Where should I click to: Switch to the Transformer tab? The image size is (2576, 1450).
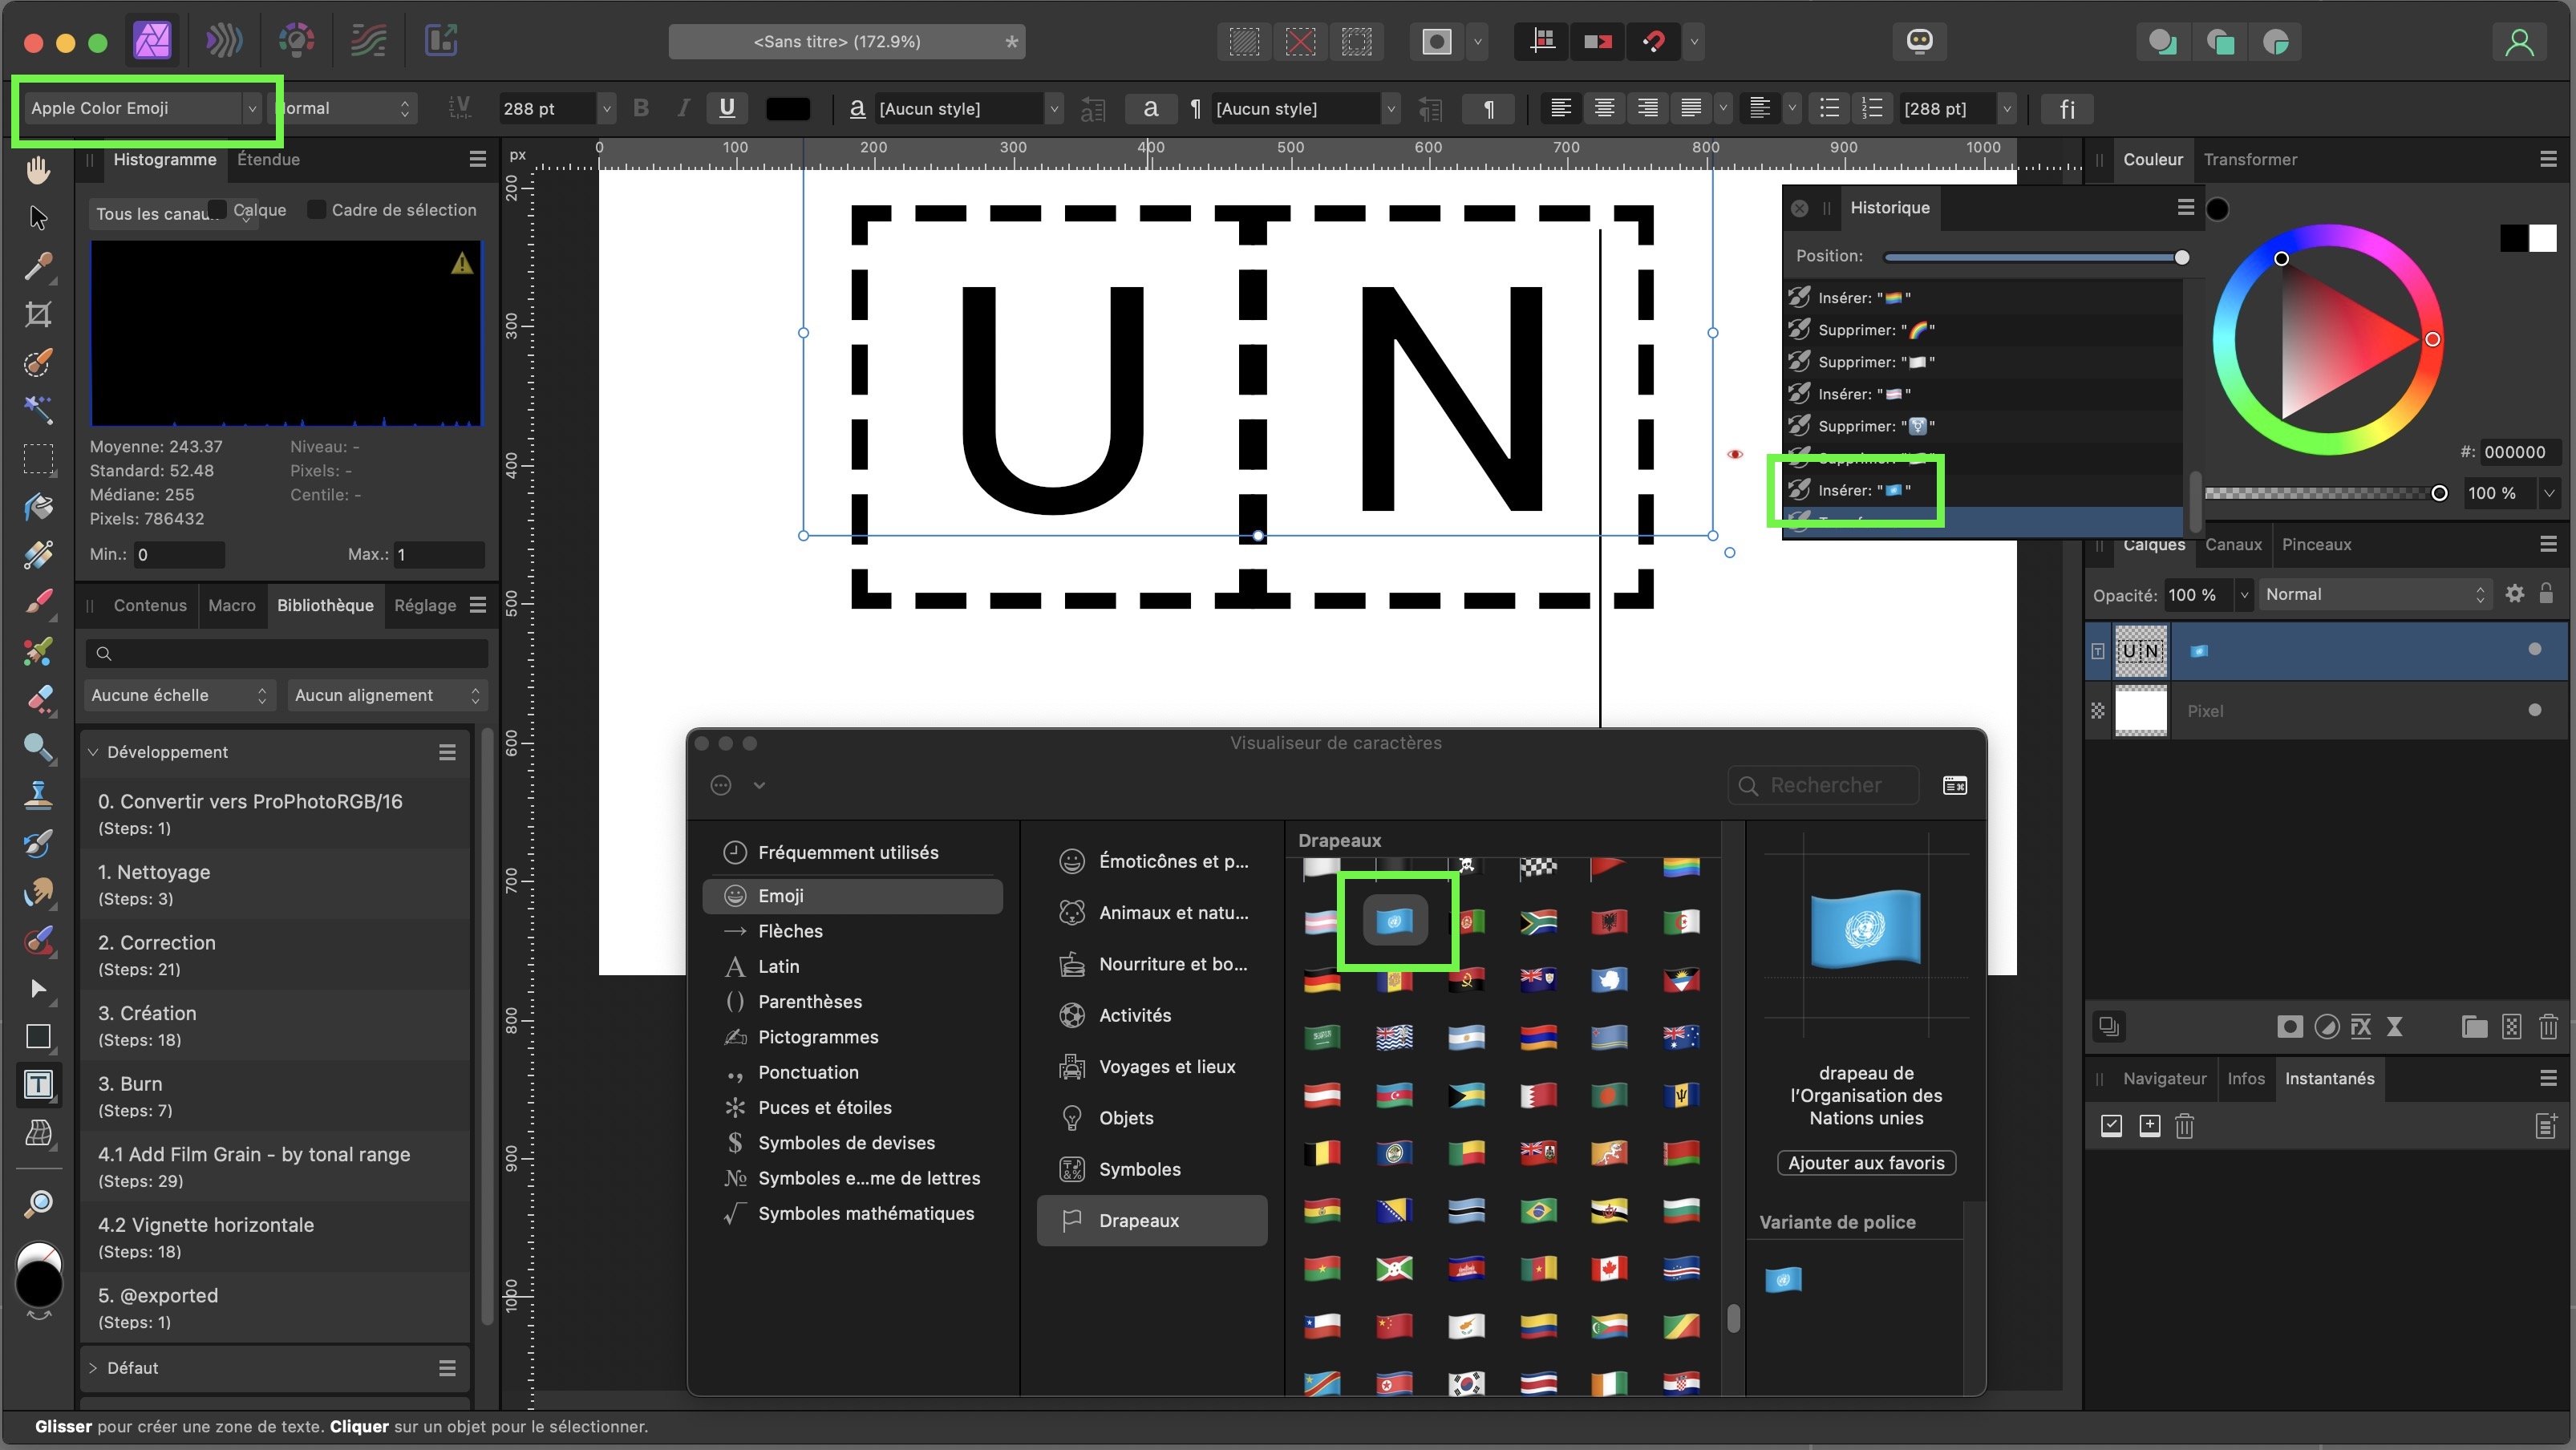click(x=2250, y=159)
